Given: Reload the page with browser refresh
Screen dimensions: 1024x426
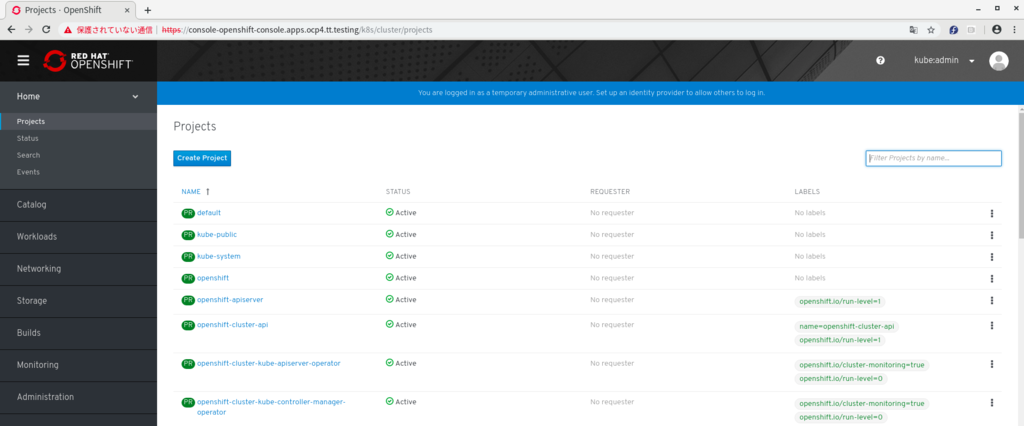Looking at the screenshot, I should 46,29.
